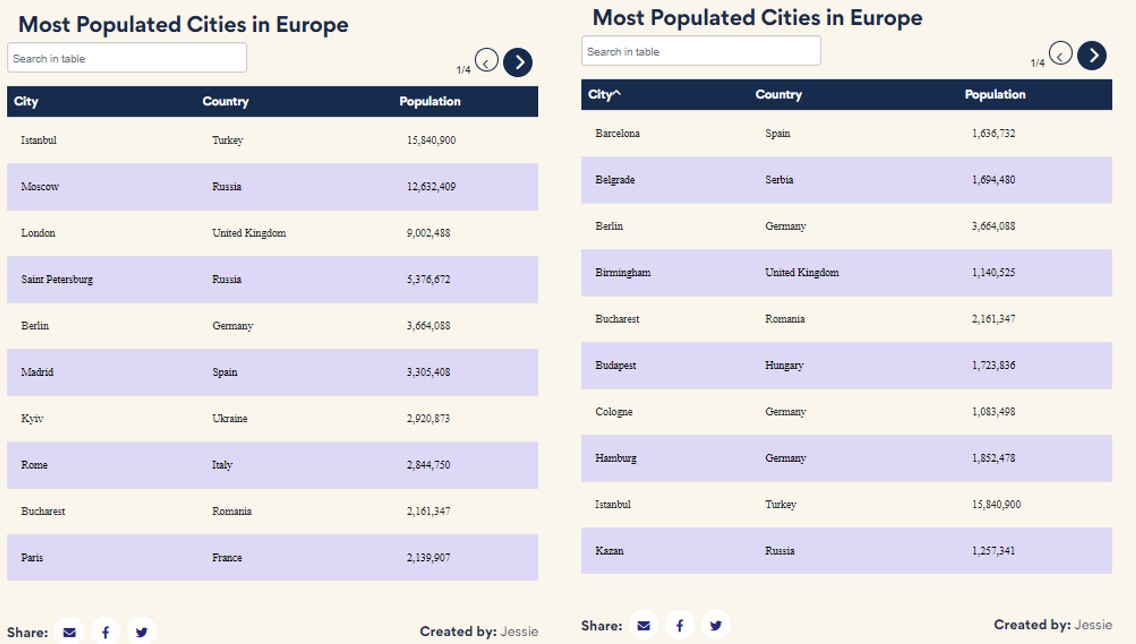This screenshot has width=1136, height=644.
Task: Click the previous-page arrow on the right table
Action: [x=1060, y=55]
